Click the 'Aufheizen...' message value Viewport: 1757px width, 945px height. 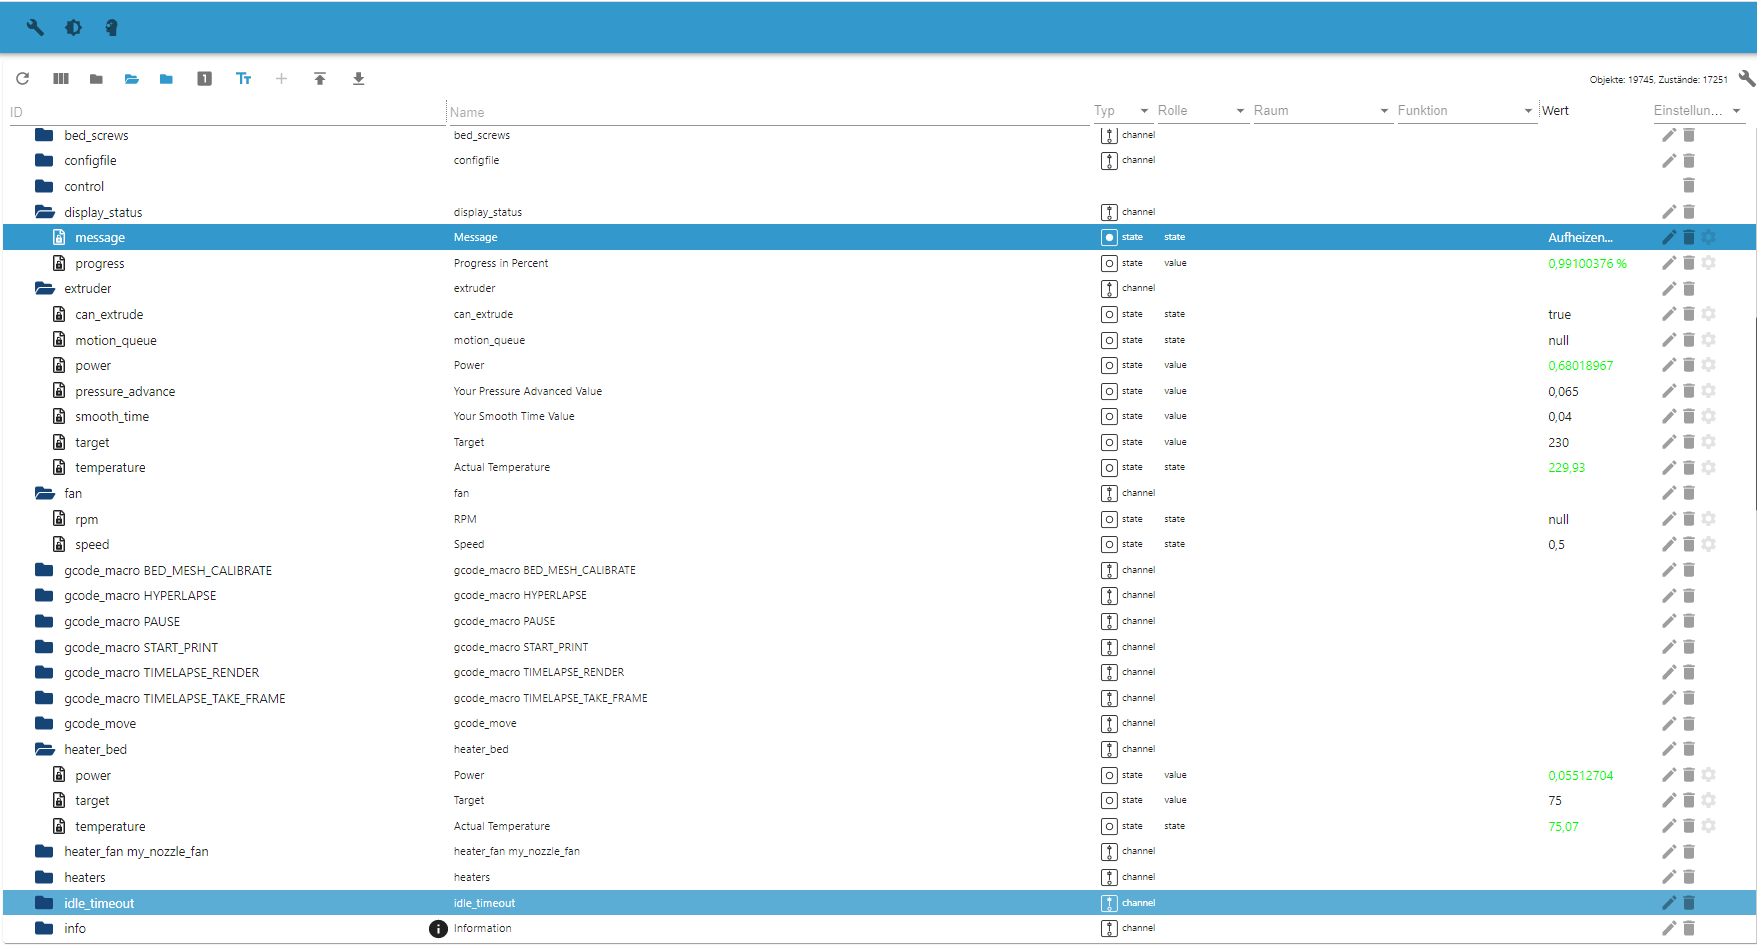1580,237
